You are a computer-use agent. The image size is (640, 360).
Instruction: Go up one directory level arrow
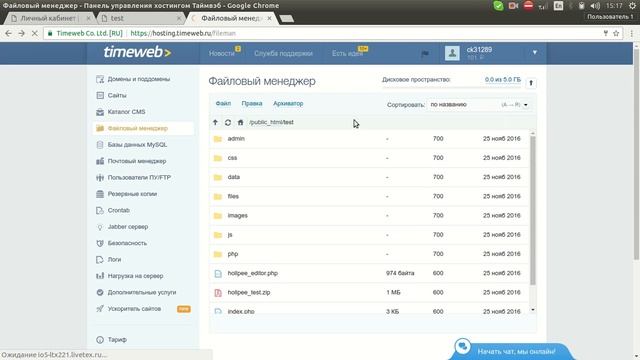[215, 122]
